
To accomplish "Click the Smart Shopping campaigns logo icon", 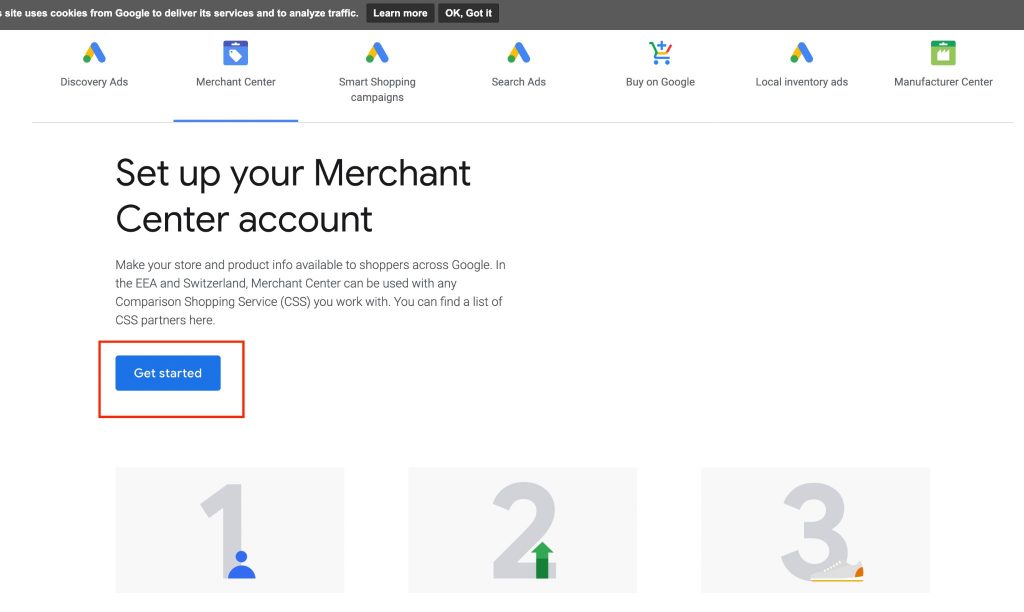I will (377, 53).
